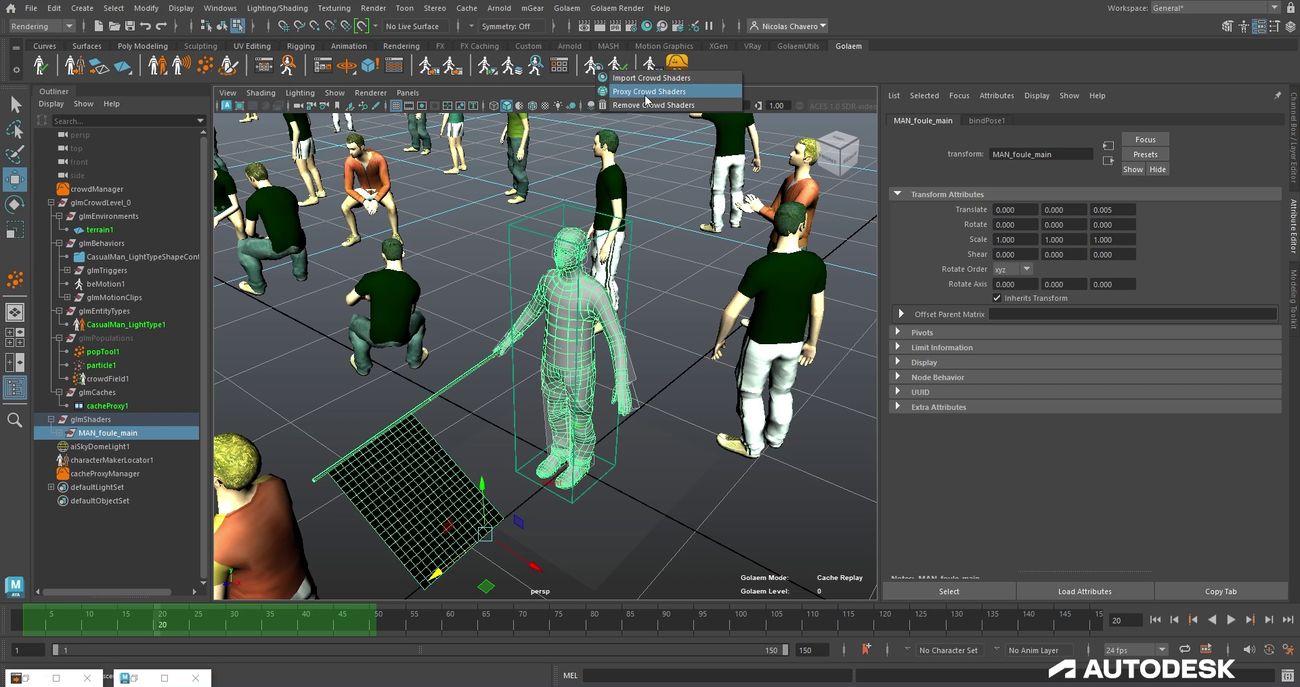This screenshot has height=687, width=1300.
Task: Click the Outliner search field
Action: pyautogui.click(x=122, y=120)
